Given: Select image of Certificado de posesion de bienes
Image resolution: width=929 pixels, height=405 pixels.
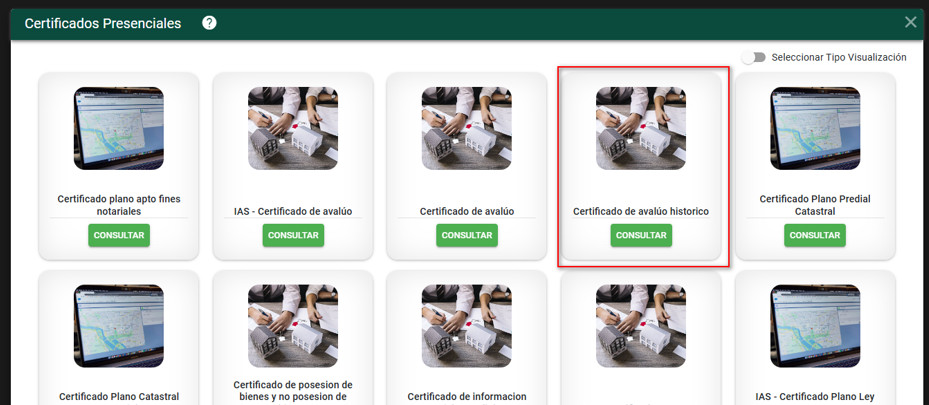Looking at the screenshot, I should pos(293,326).
